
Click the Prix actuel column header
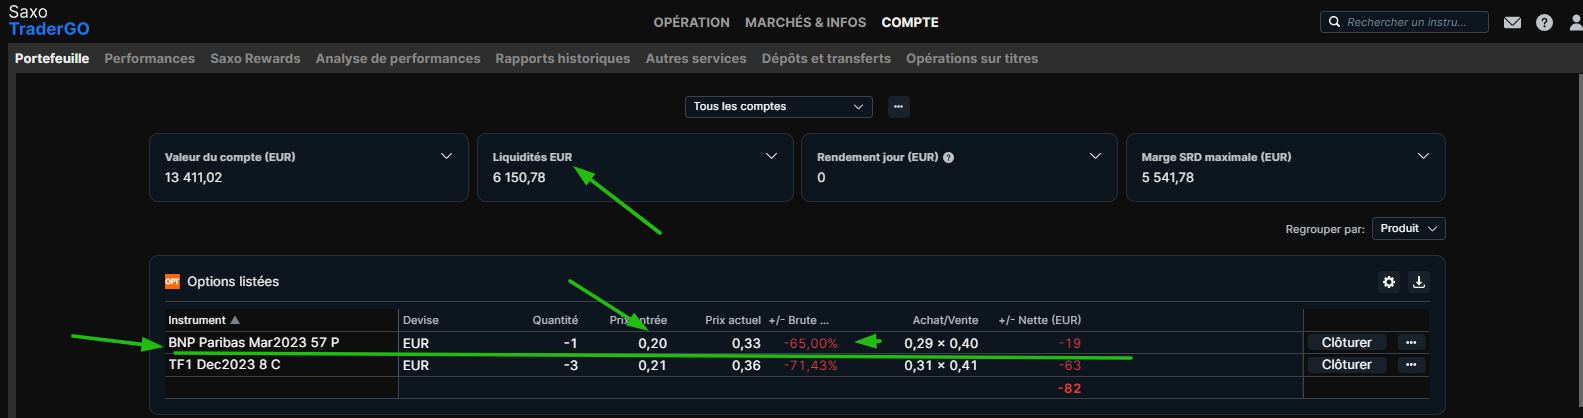tap(733, 320)
